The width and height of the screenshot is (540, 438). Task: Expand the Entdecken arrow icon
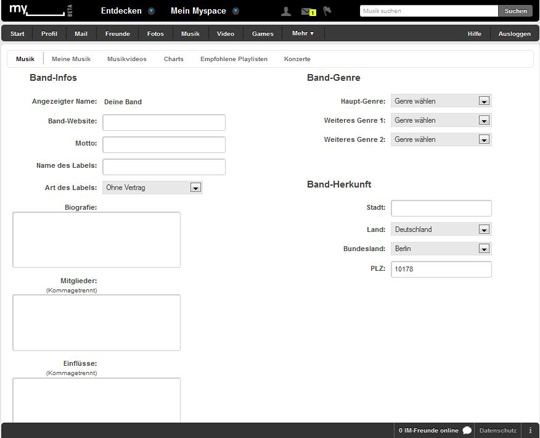click(x=151, y=11)
